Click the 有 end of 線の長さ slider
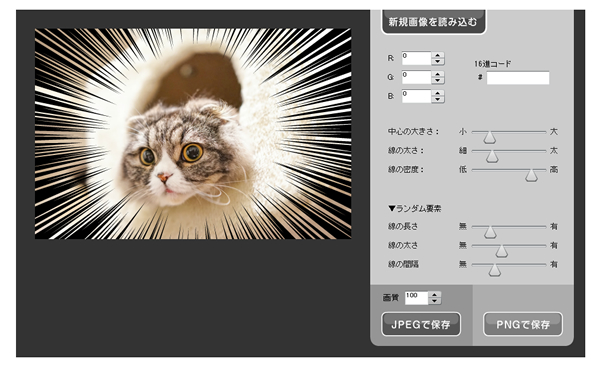Screen dimensions: 600x367 [x=553, y=227]
